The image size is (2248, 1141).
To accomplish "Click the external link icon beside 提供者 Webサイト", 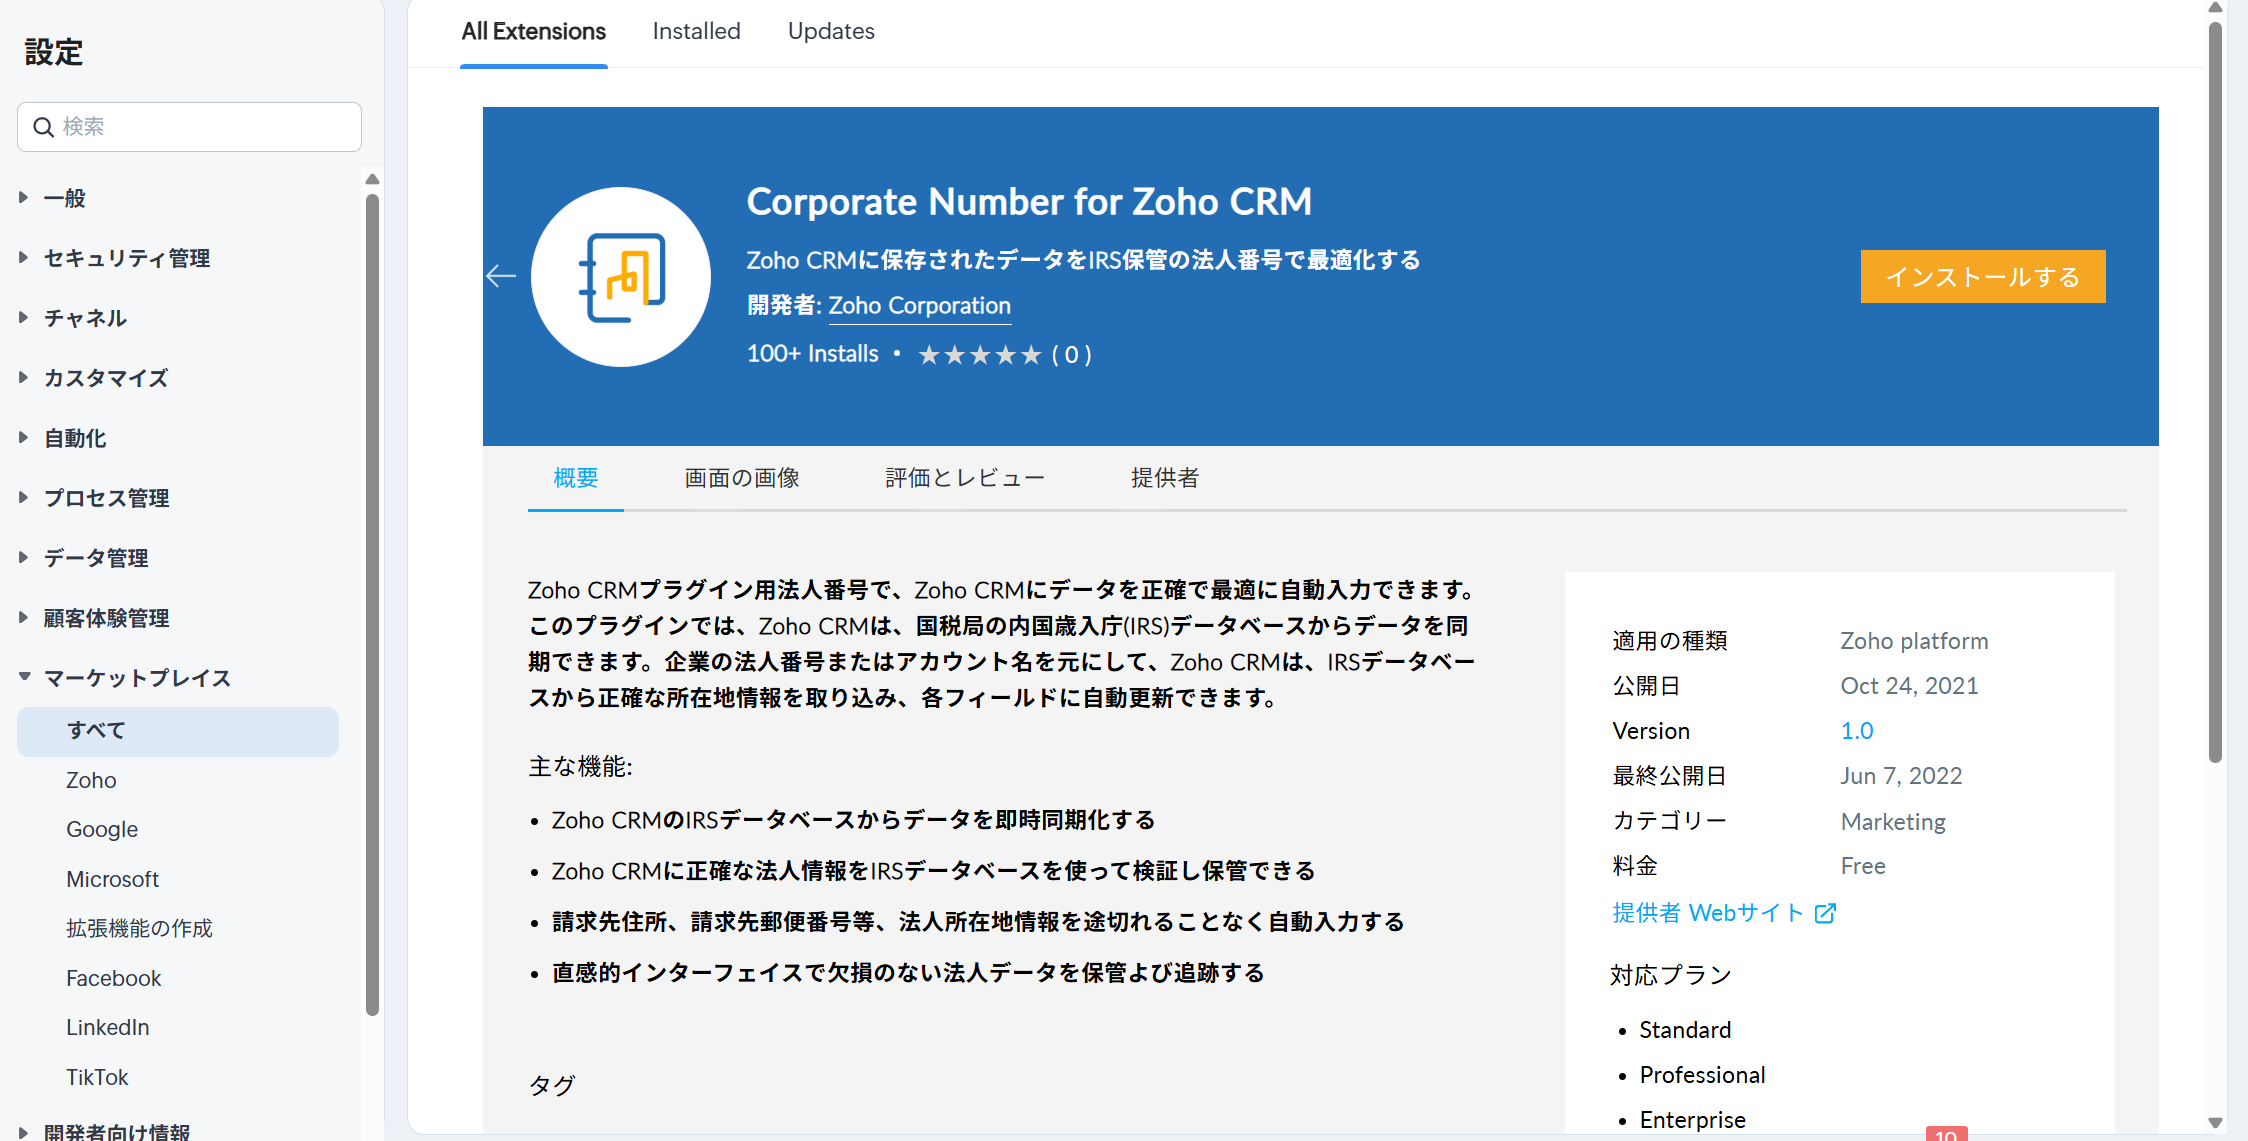I will pyautogui.click(x=1825, y=913).
